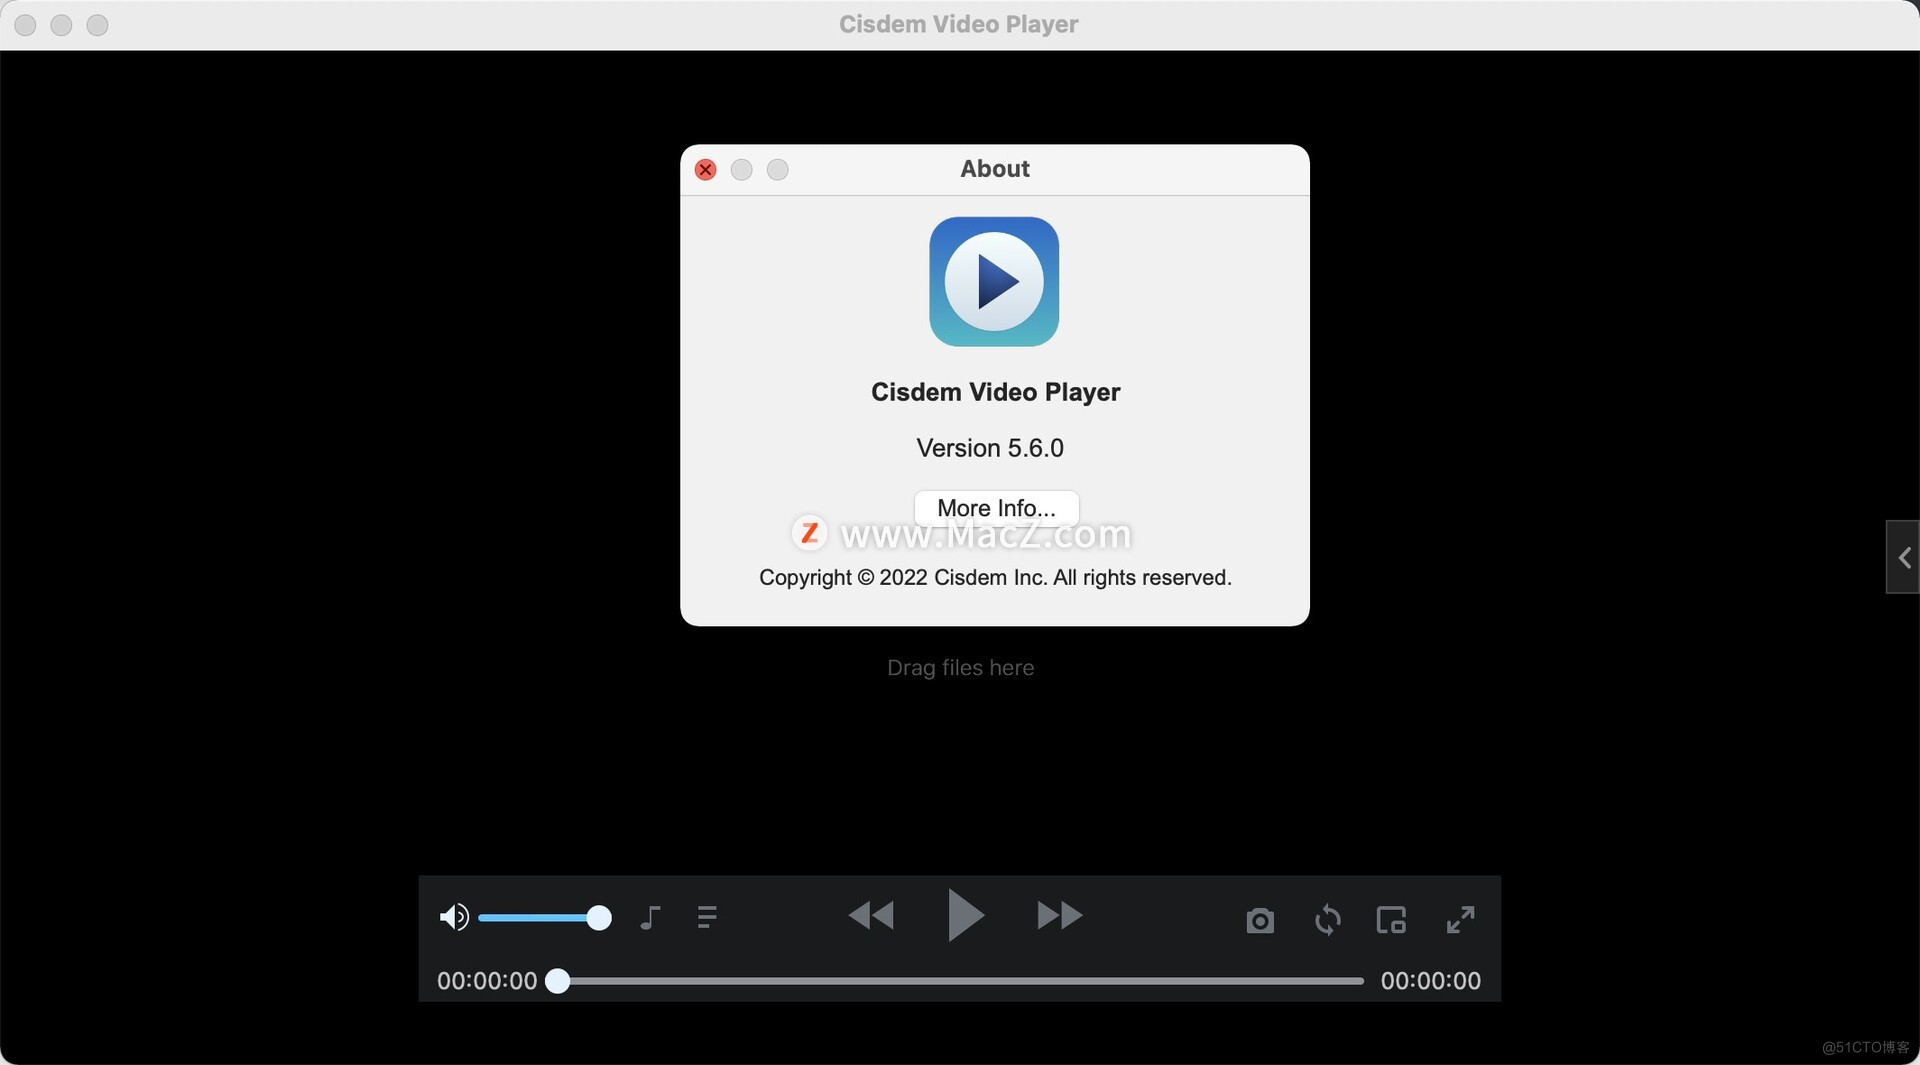Click the About dialog title
Screen dimensions: 1920x1065
995,169
